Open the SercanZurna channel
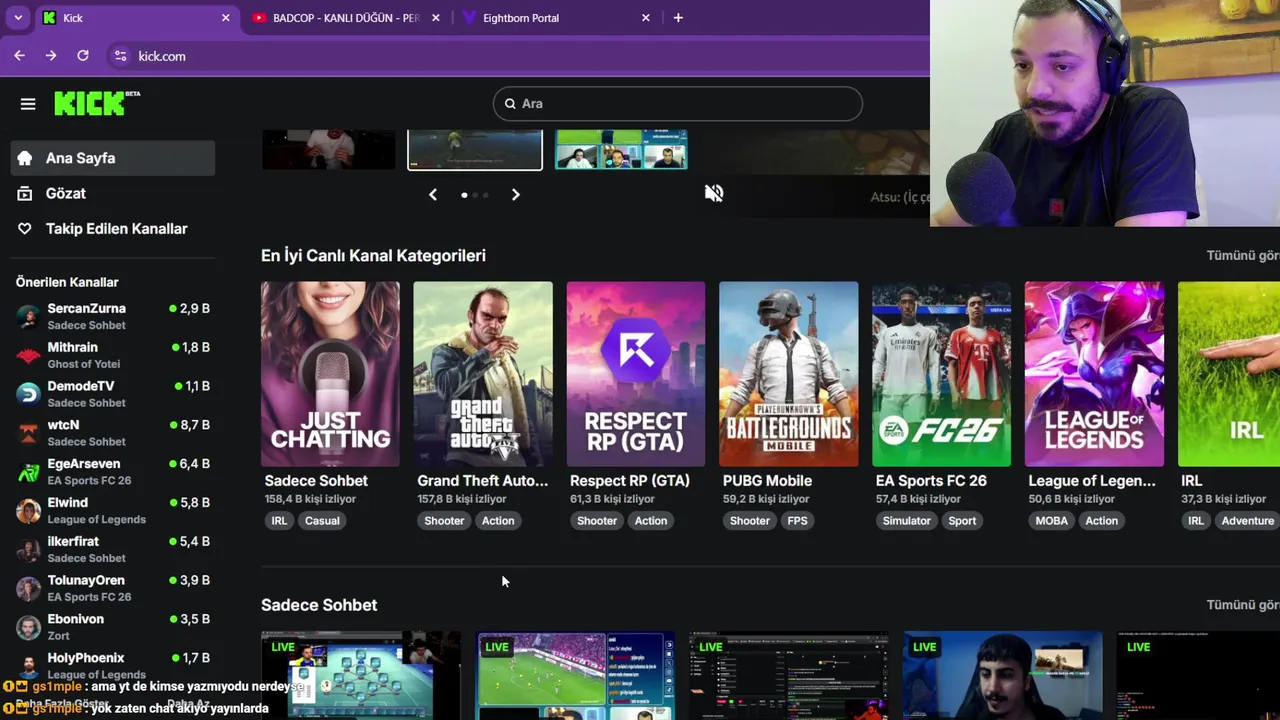The width and height of the screenshot is (1280, 720). [113, 316]
